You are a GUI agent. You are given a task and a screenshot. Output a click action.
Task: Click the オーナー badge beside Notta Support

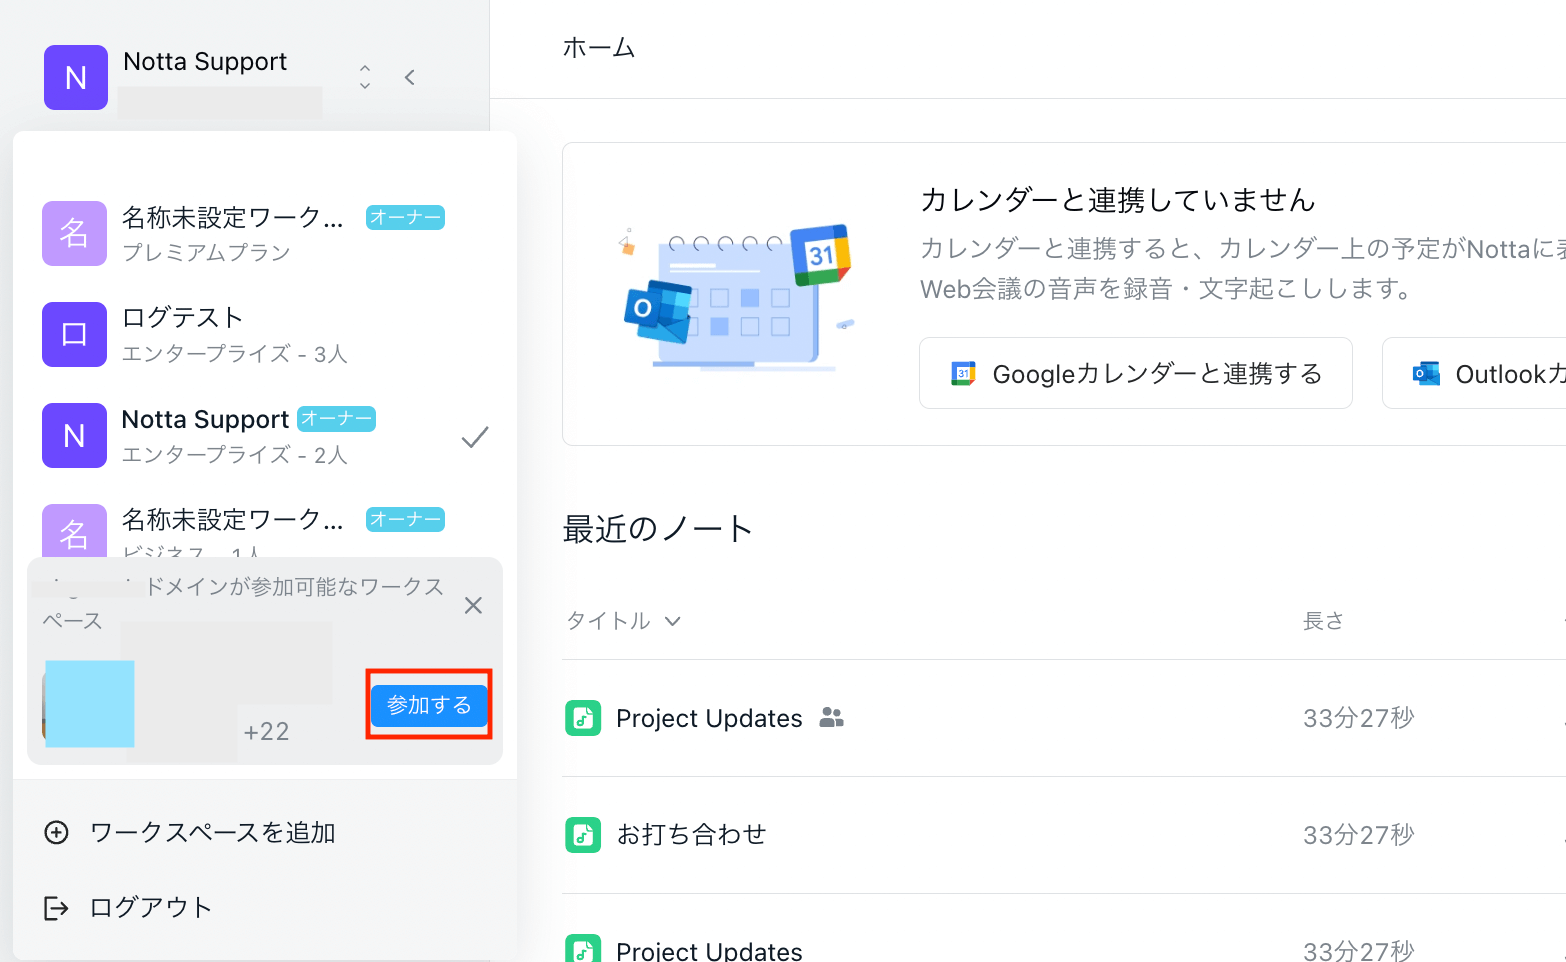coord(337,419)
